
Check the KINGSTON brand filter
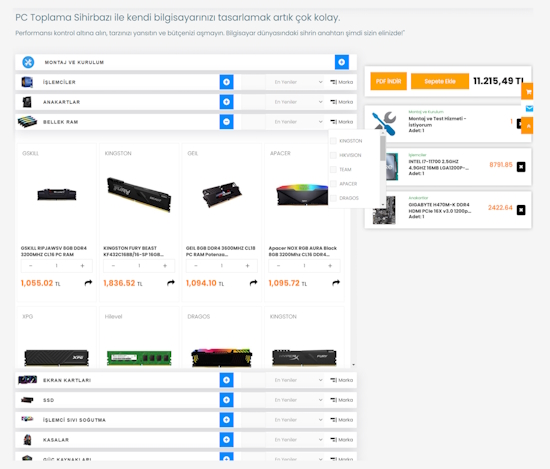333,141
